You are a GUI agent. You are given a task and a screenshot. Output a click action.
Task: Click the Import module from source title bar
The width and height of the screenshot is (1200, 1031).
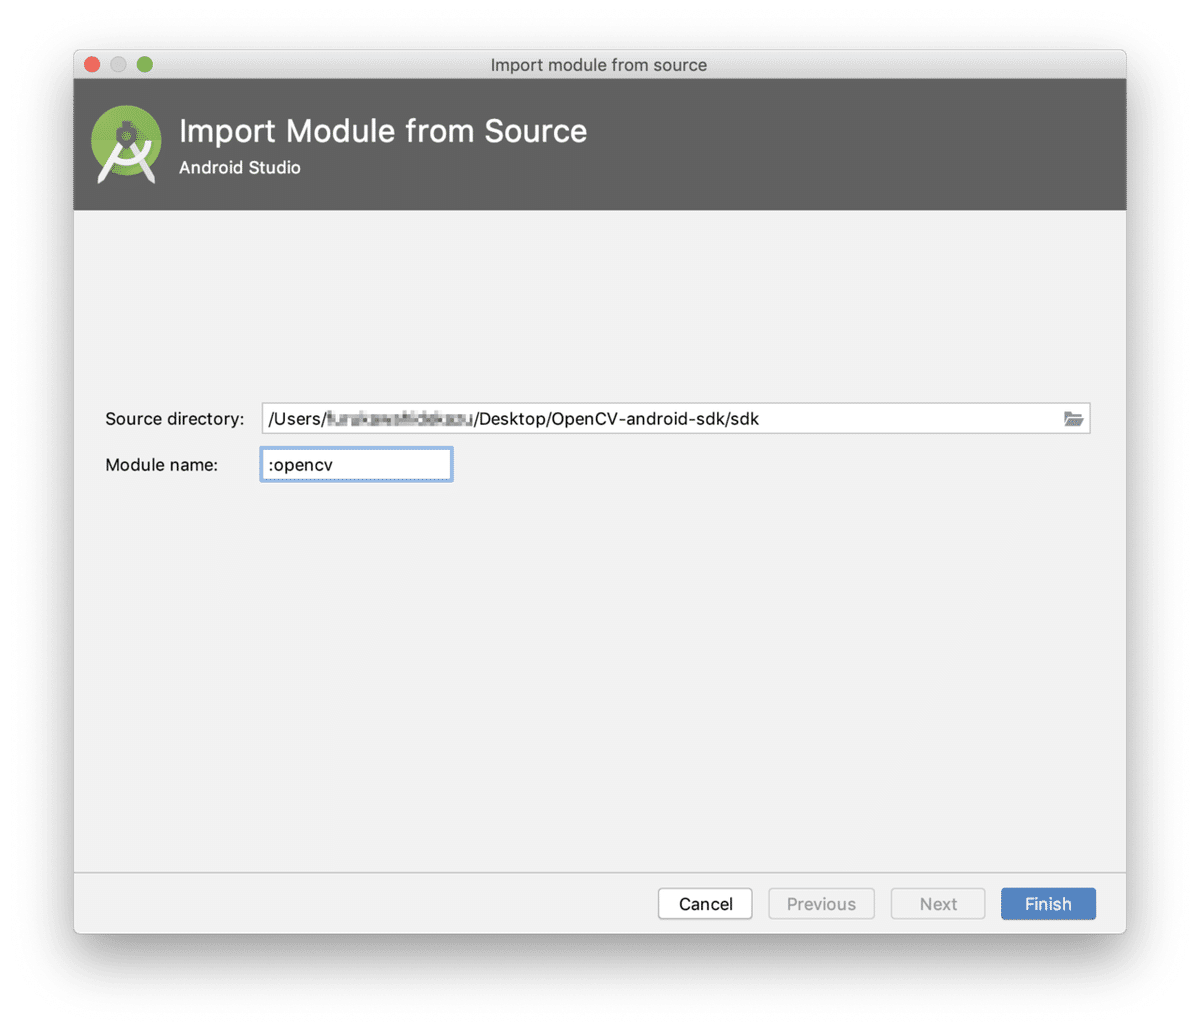[x=598, y=64]
